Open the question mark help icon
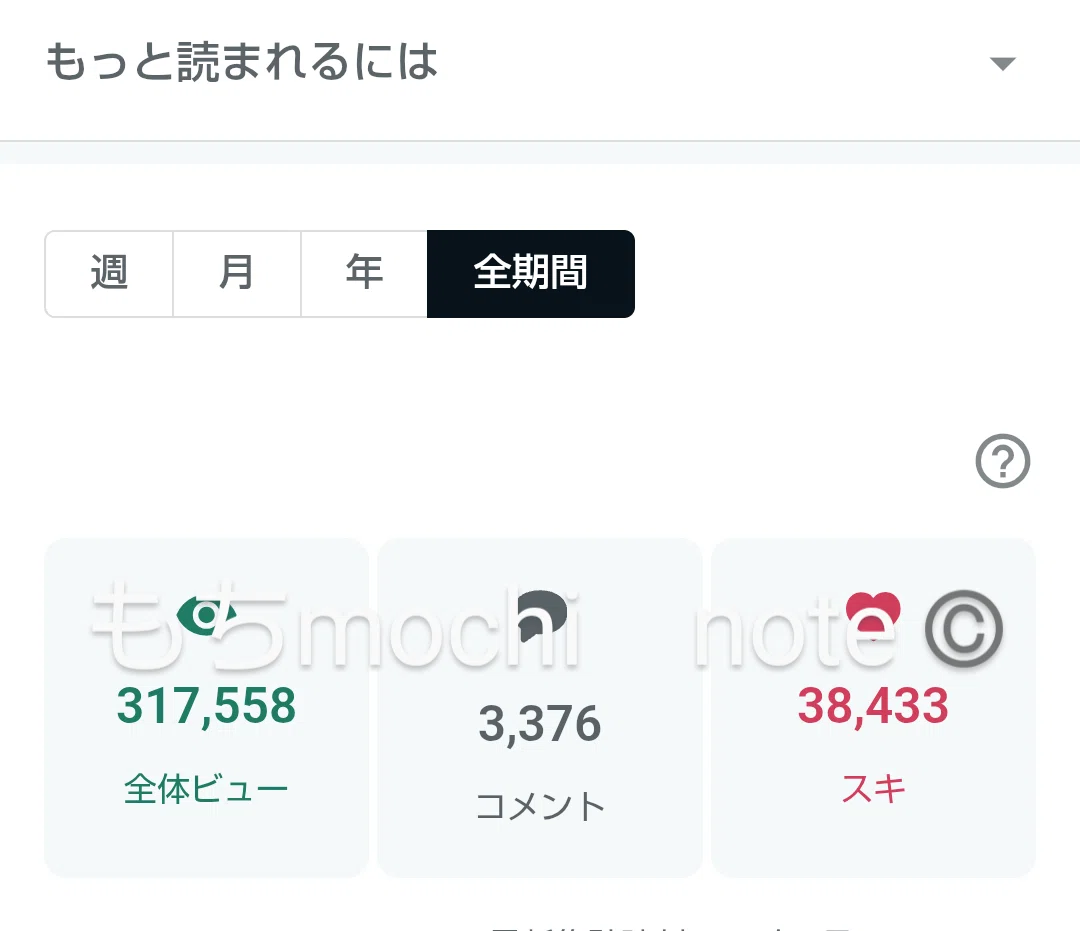The image size is (1080, 931). pos(1002,461)
